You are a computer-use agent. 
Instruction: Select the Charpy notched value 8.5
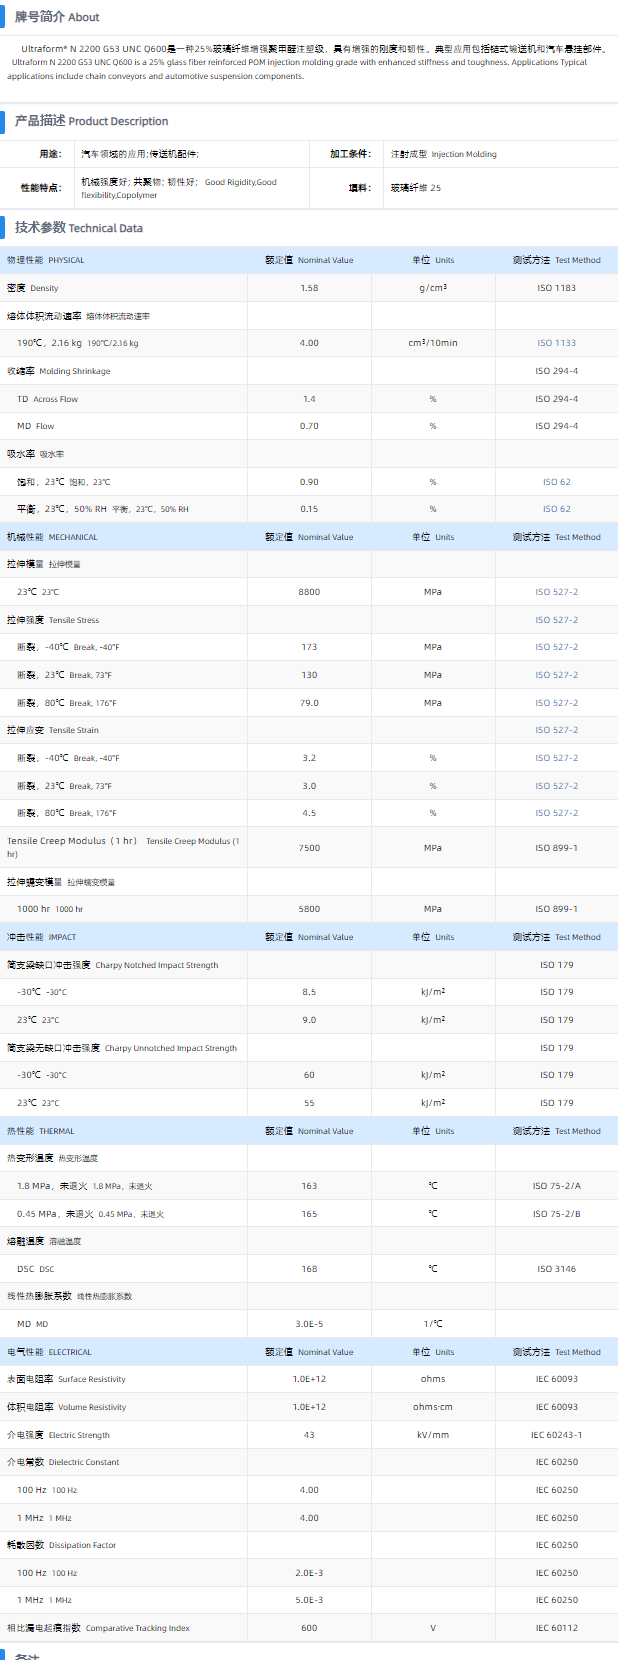coord(309,992)
